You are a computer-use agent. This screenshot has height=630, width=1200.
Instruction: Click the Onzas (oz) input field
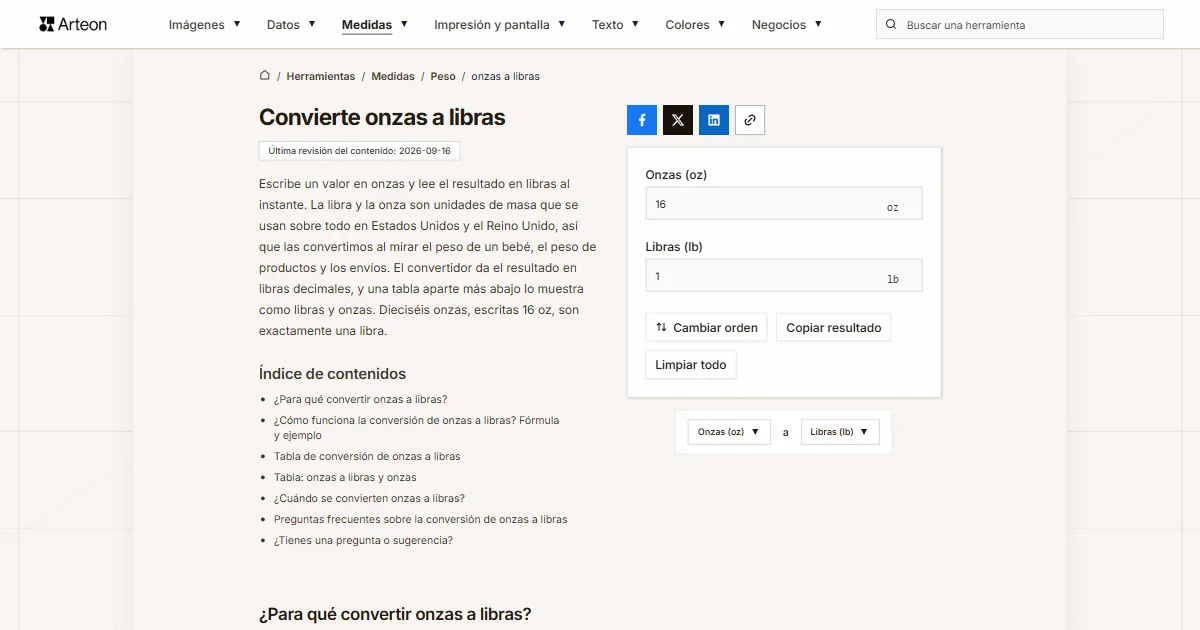784,204
